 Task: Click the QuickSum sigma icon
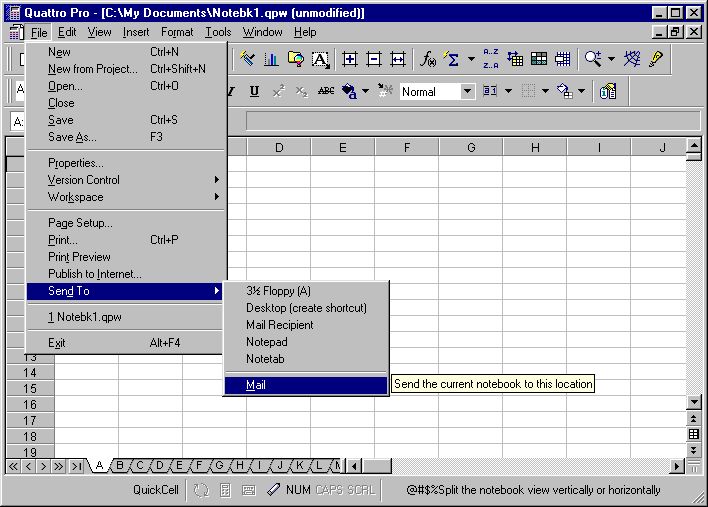click(x=452, y=59)
